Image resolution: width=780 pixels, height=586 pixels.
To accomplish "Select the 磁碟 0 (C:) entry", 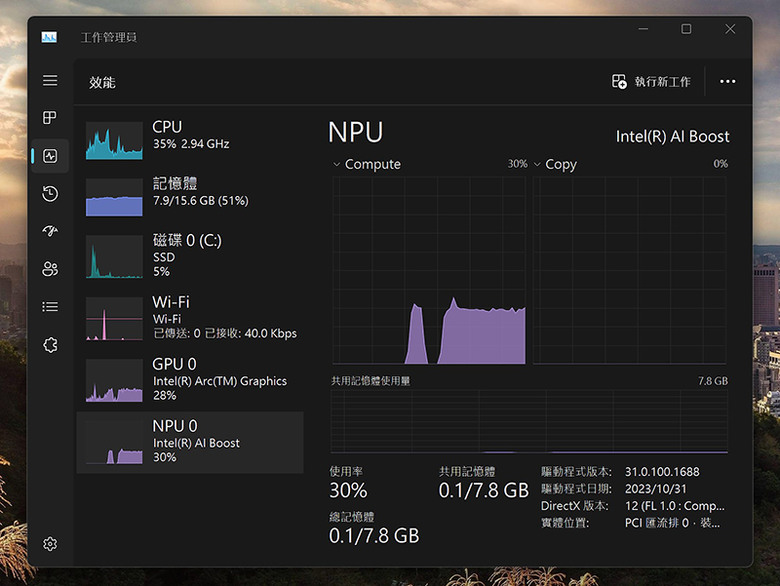I will [x=190, y=256].
